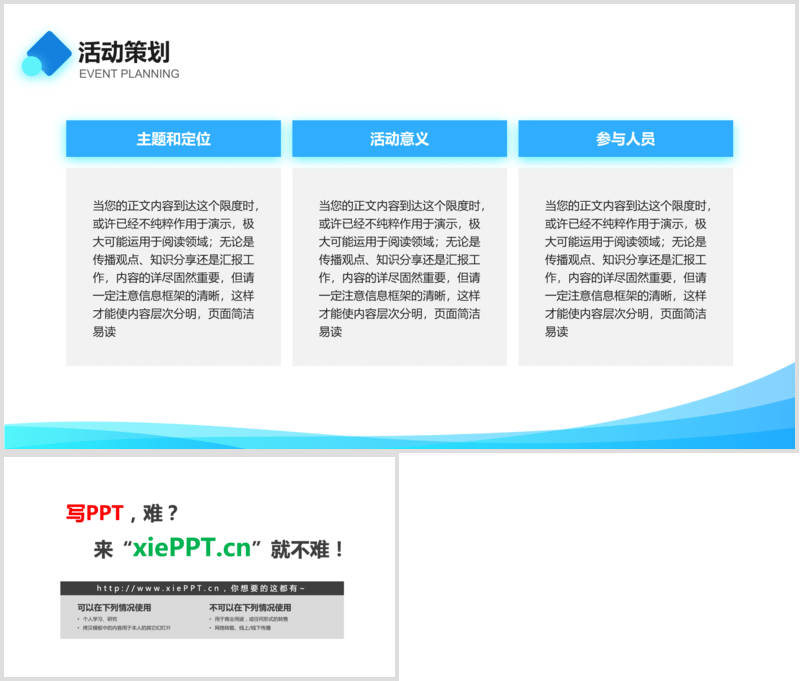This screenshot has width=800, height=681.
Task: Select body text under 参与人员
Action: click(625, 267)
